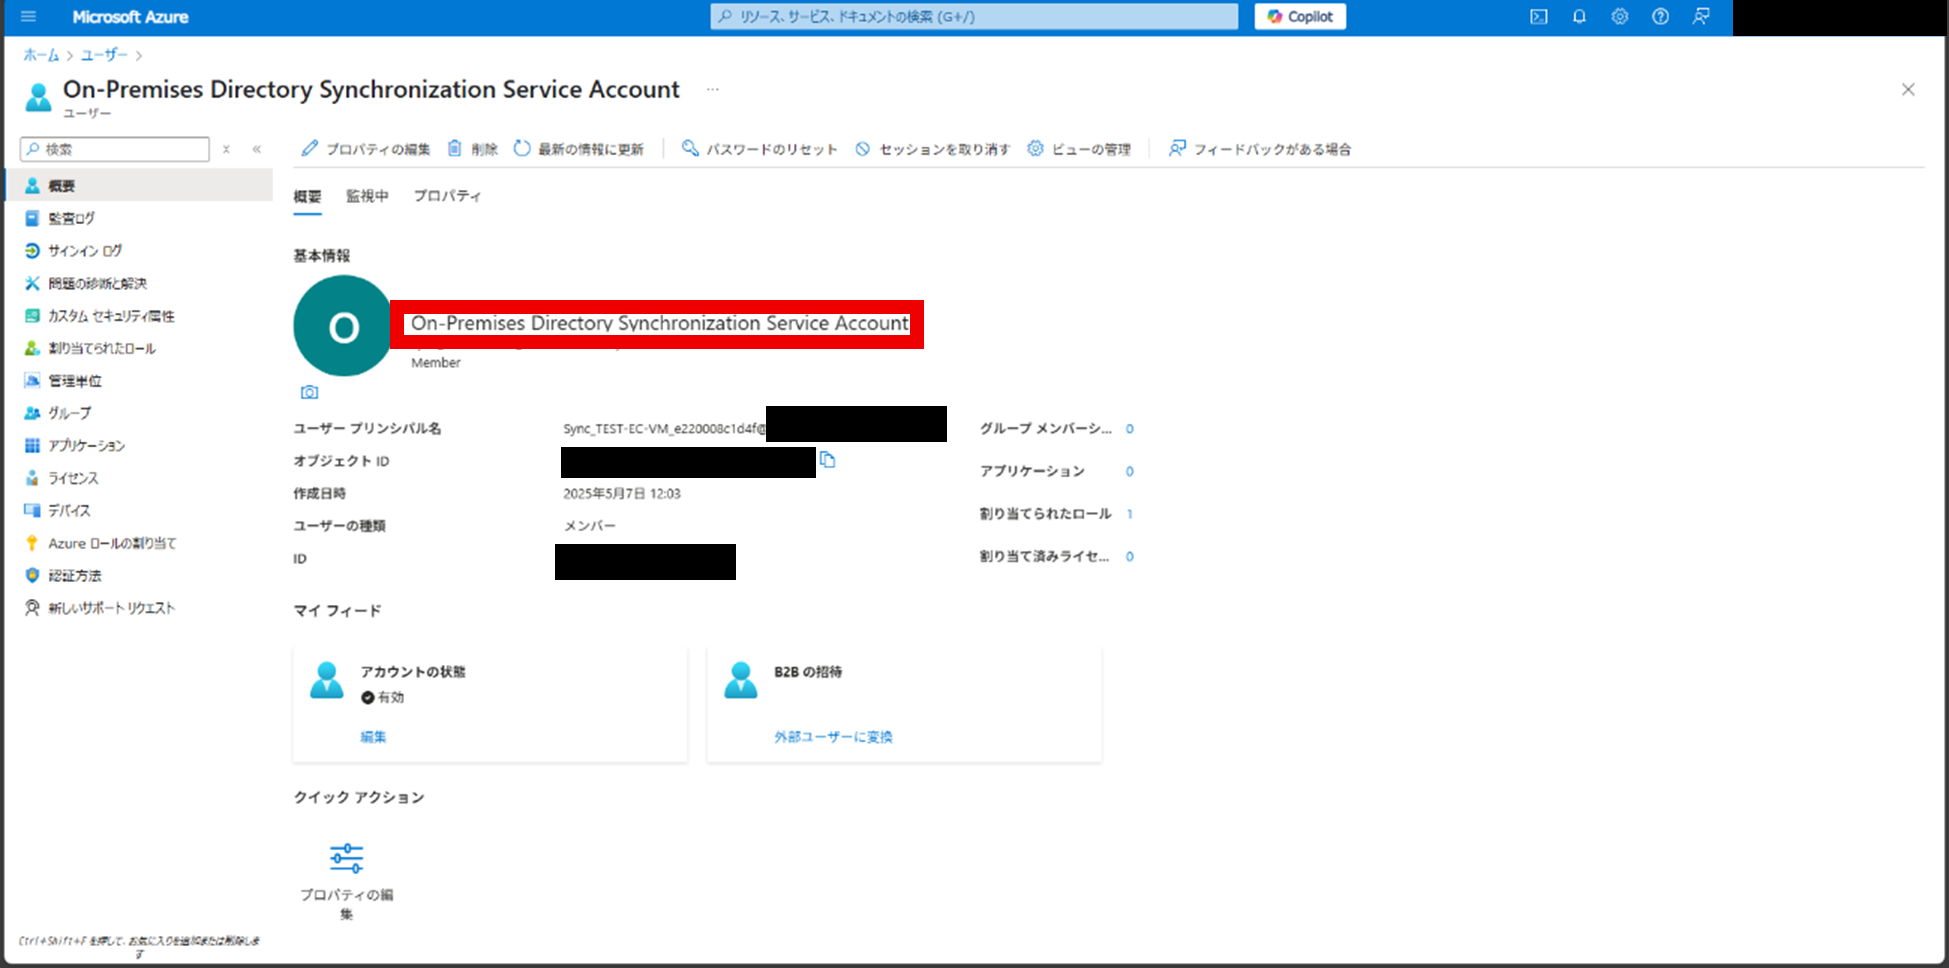Open the help question mark icon

[x=1660, y=16]
